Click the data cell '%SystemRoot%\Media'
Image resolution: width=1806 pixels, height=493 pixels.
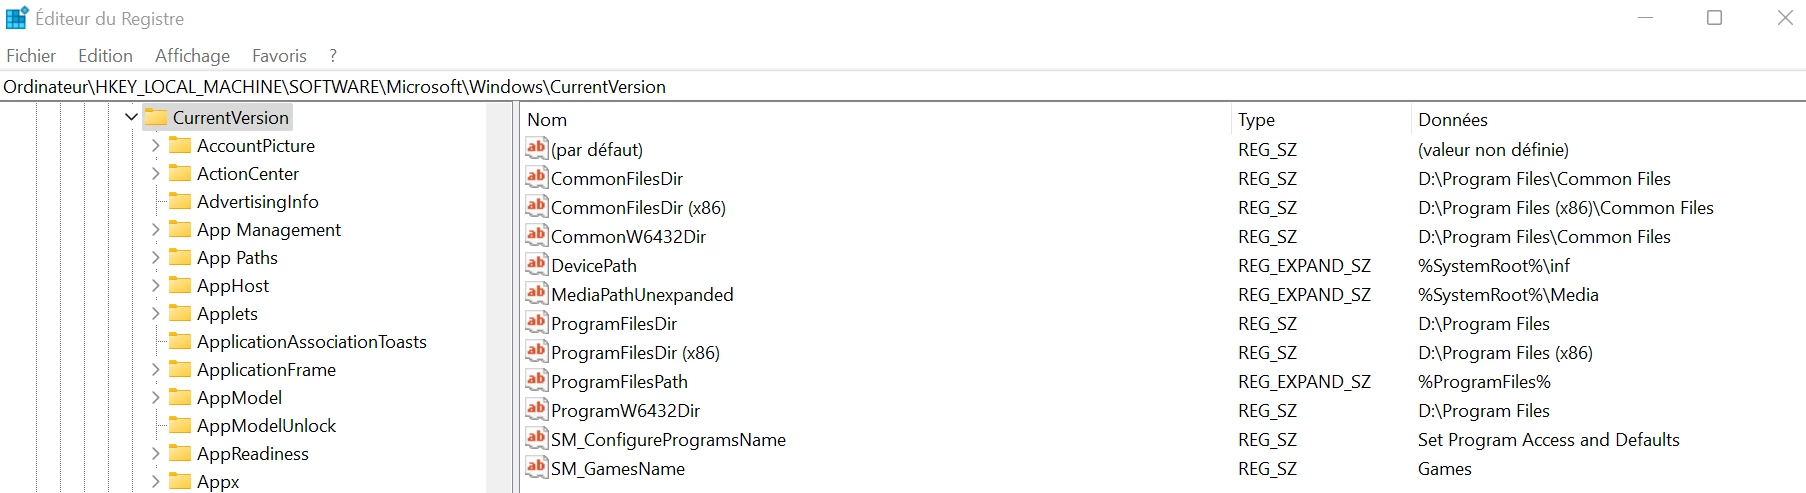pyautogui.click(x=1508, y=294)
